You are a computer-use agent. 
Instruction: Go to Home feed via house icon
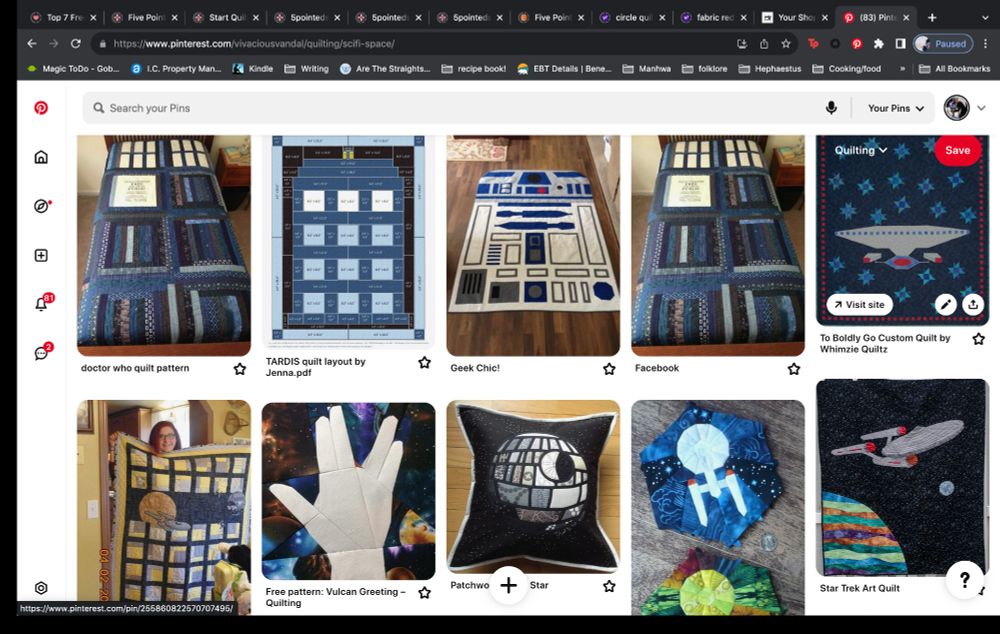(x=41, y=157)
